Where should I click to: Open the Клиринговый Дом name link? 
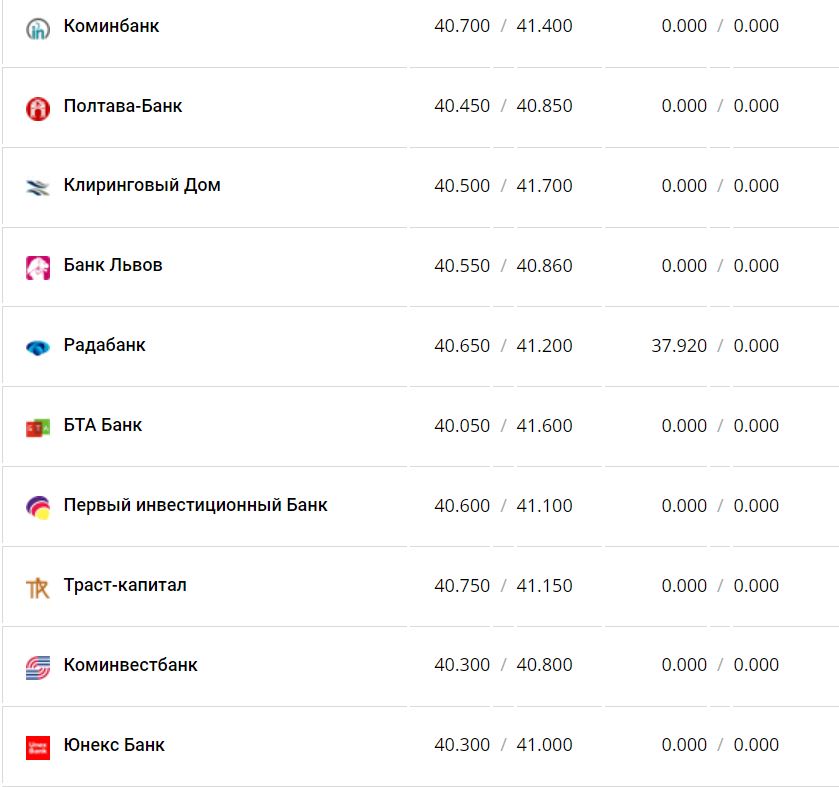(142, 185)
